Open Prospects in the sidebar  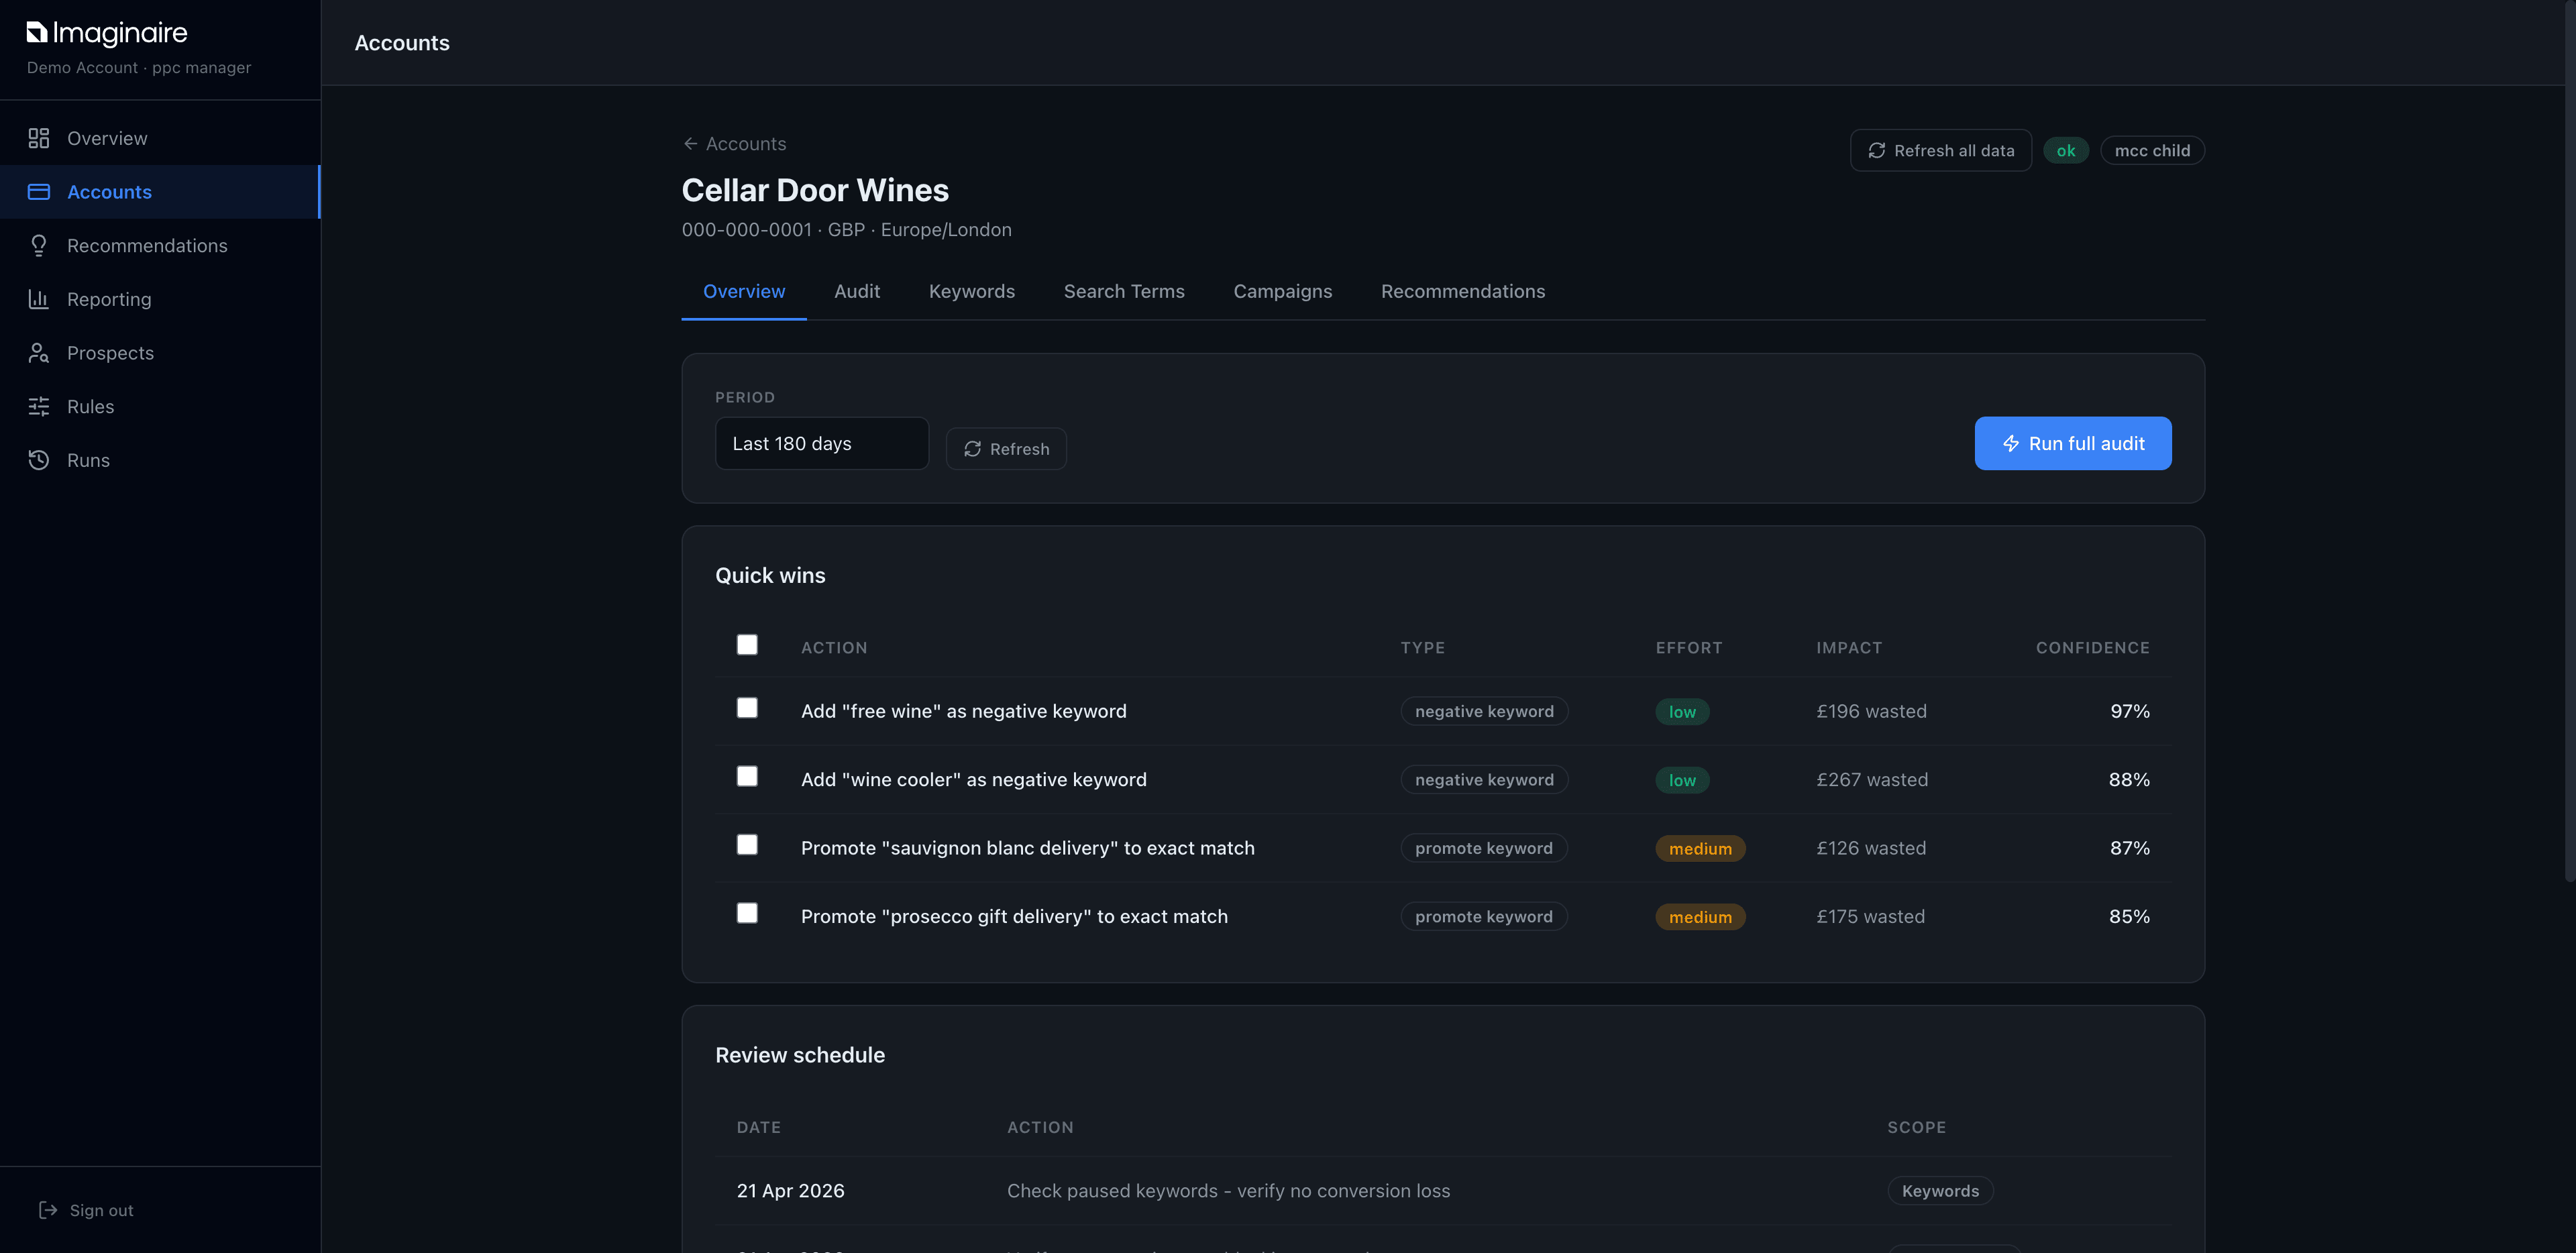(x=160, y=353)
